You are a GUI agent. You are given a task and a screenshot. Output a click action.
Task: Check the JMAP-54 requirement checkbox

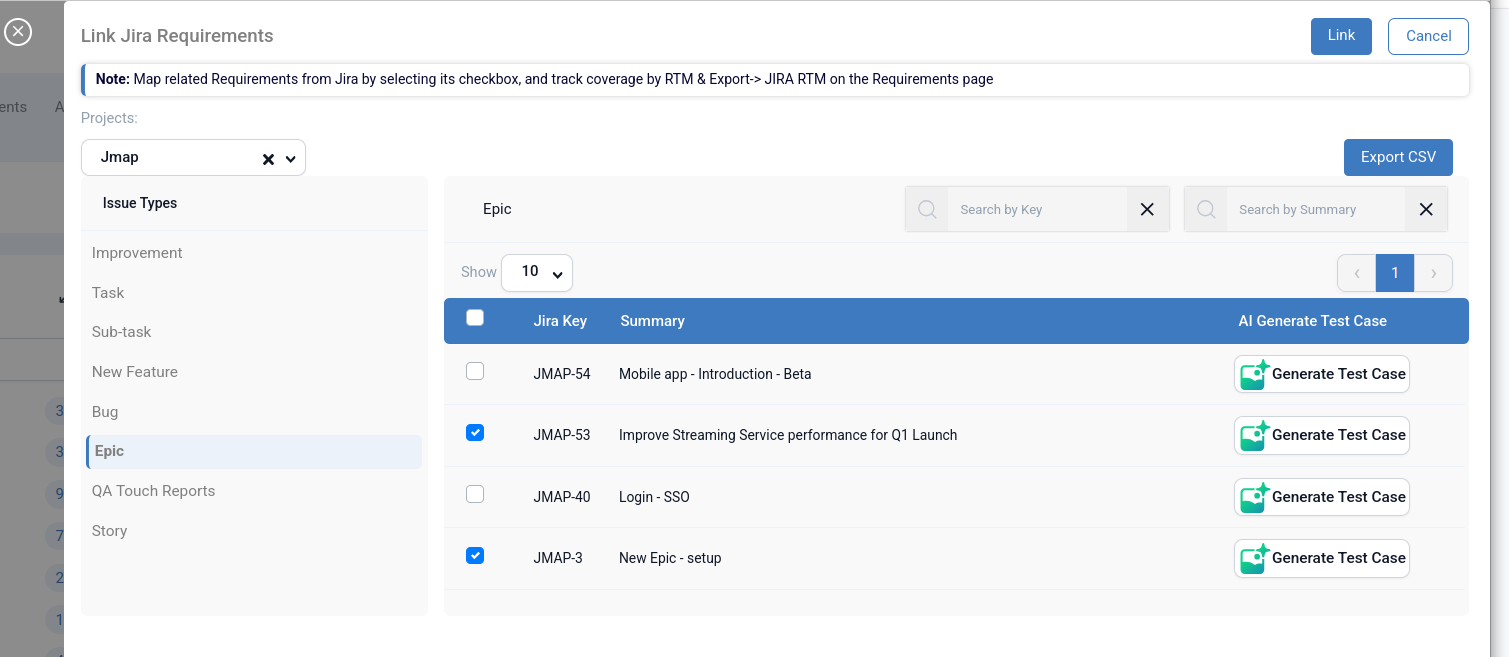pos(475,372)
